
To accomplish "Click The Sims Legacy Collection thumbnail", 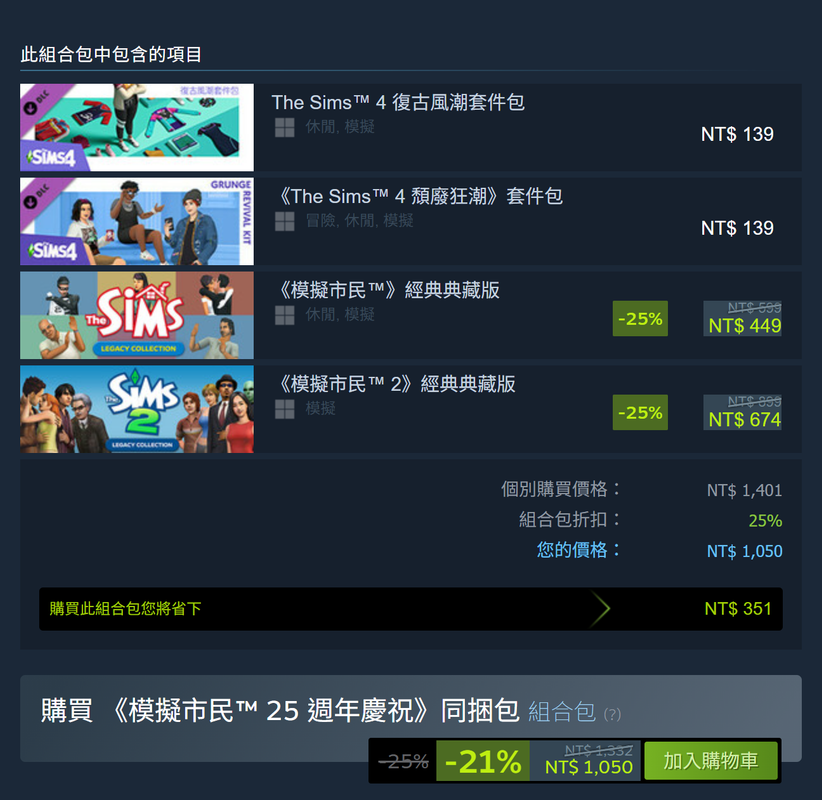I will tap(137, 315).
